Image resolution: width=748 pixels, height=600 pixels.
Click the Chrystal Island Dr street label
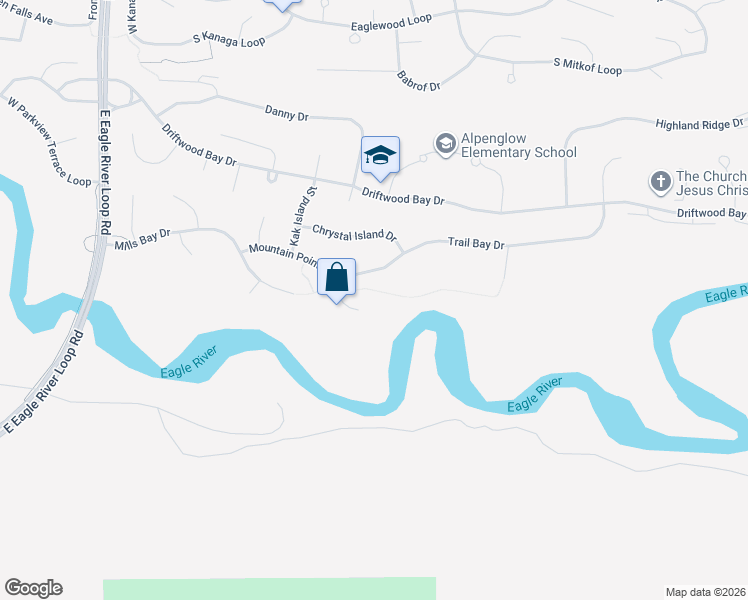point(355,233)
